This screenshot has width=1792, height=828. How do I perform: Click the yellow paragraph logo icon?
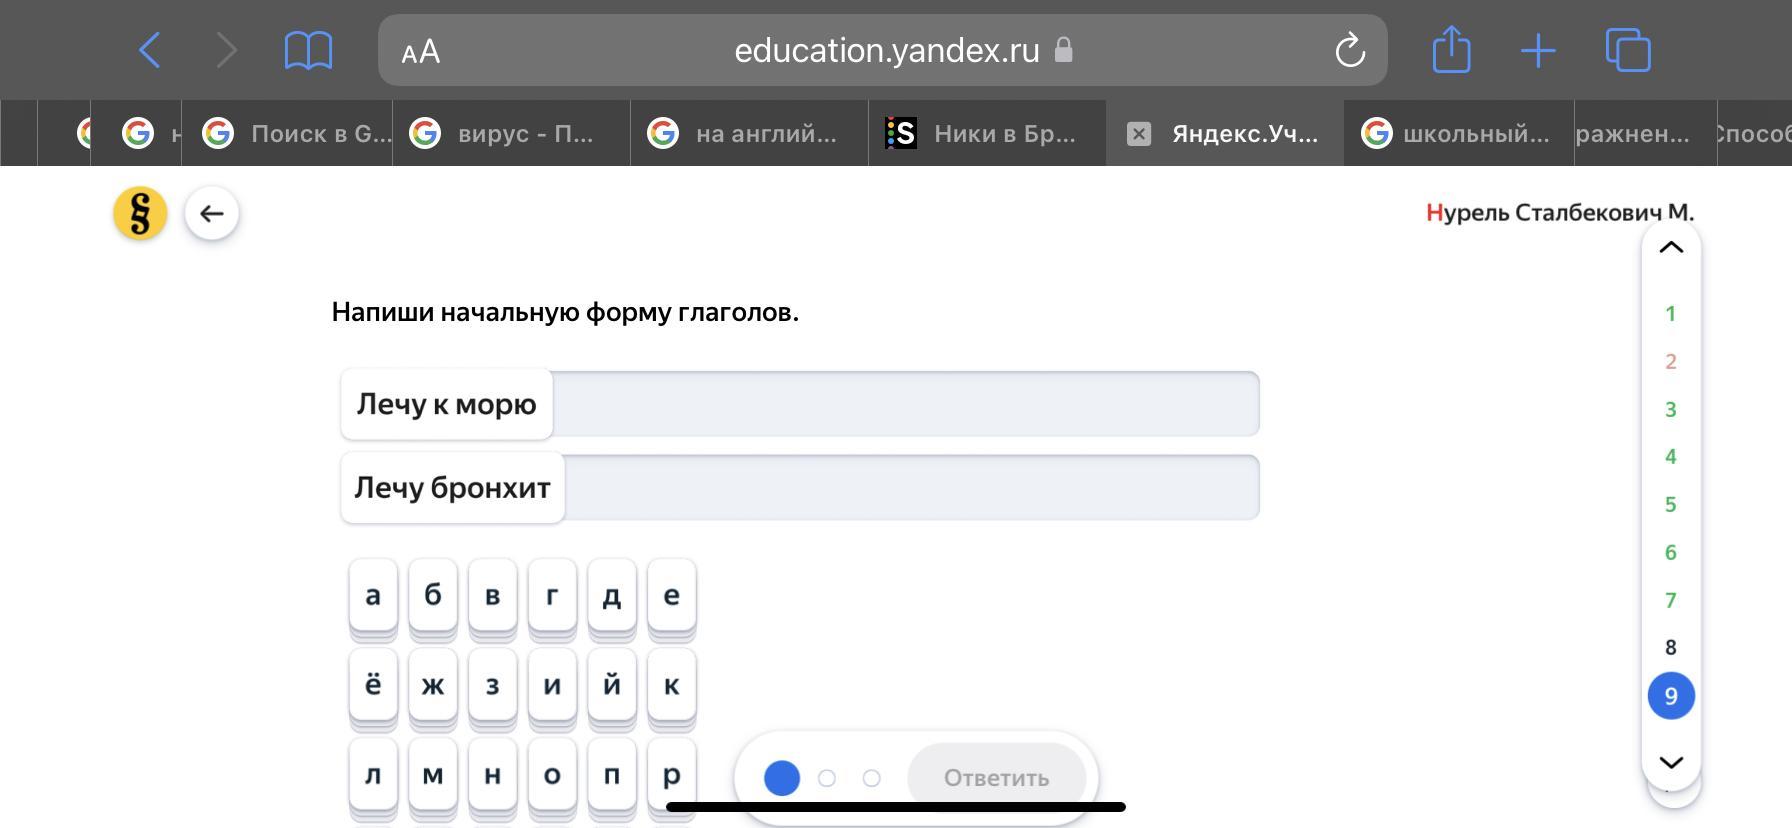coord(140,213)
